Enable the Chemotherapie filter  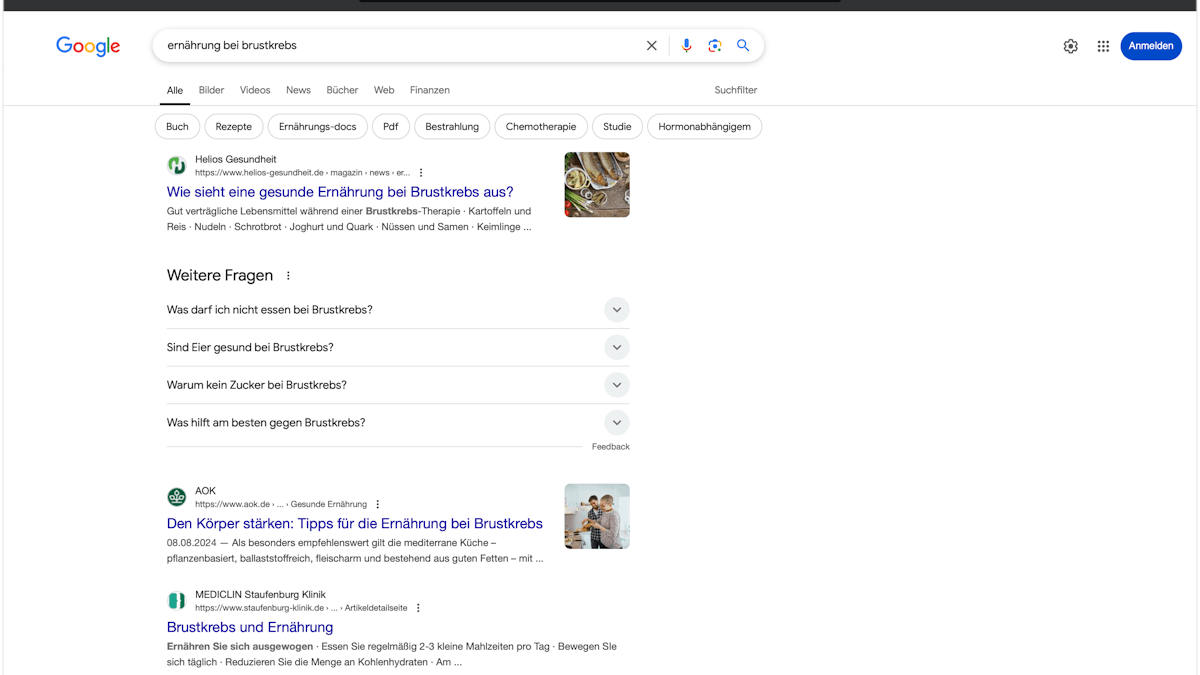click(540, 126)
